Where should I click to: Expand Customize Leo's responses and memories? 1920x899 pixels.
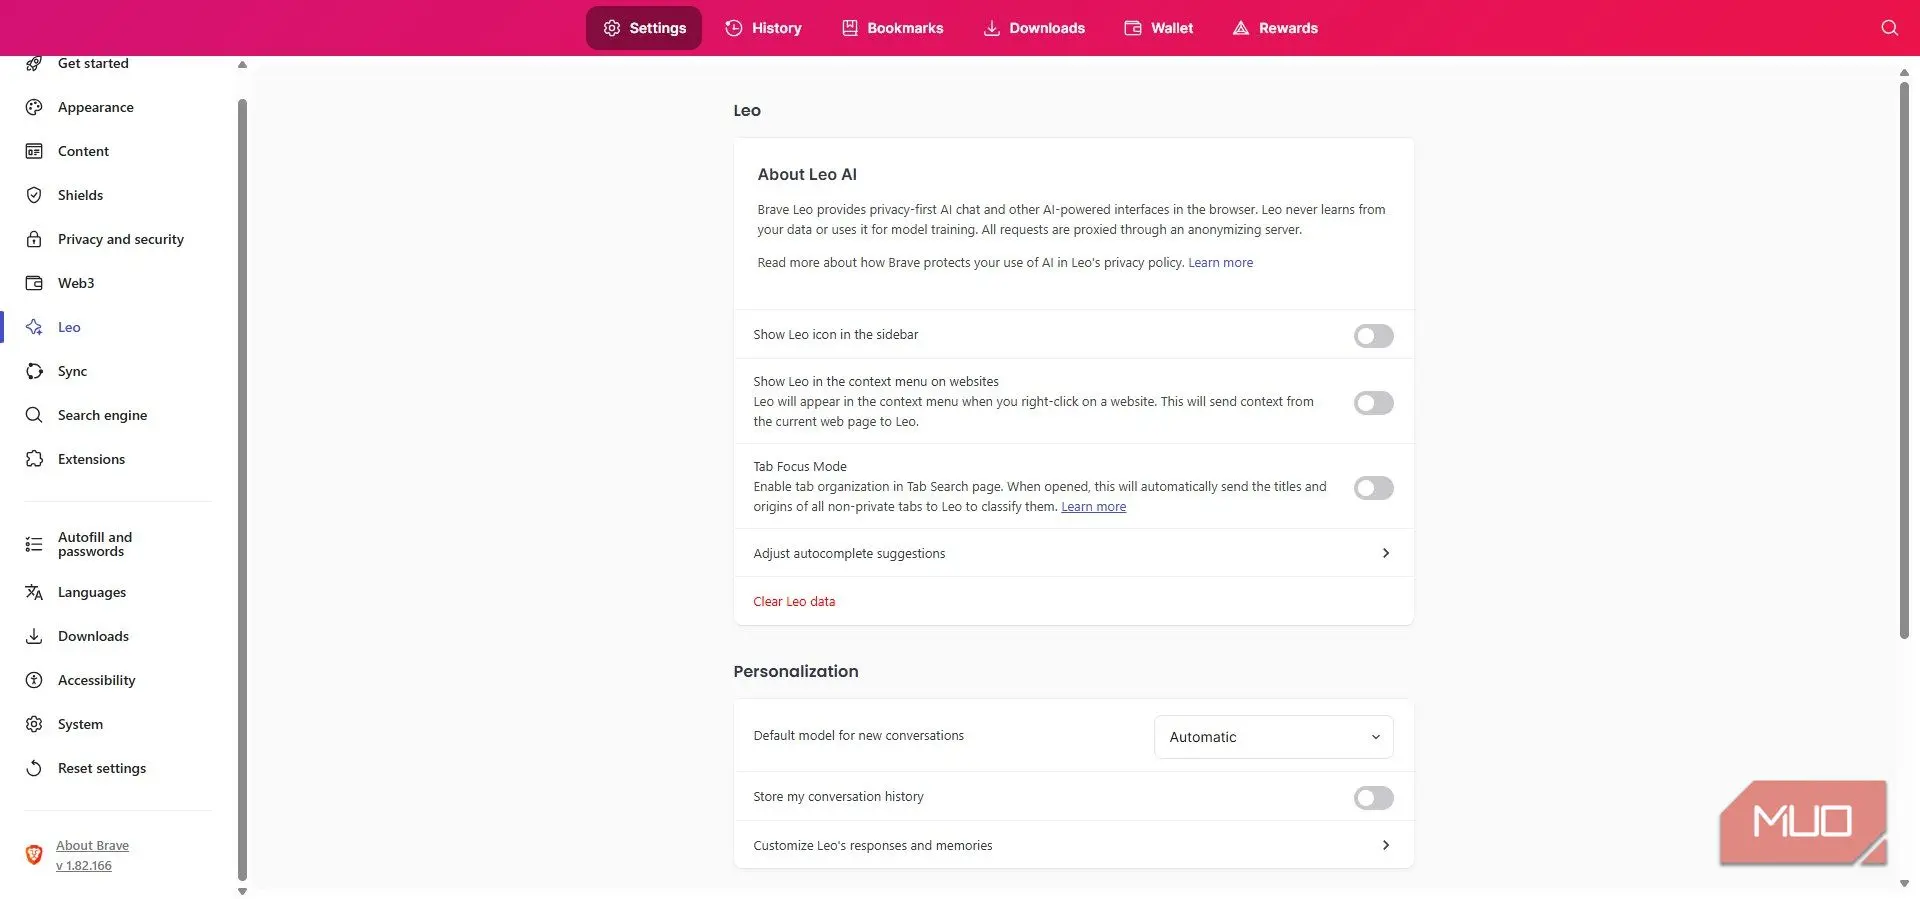(1073, 845)
